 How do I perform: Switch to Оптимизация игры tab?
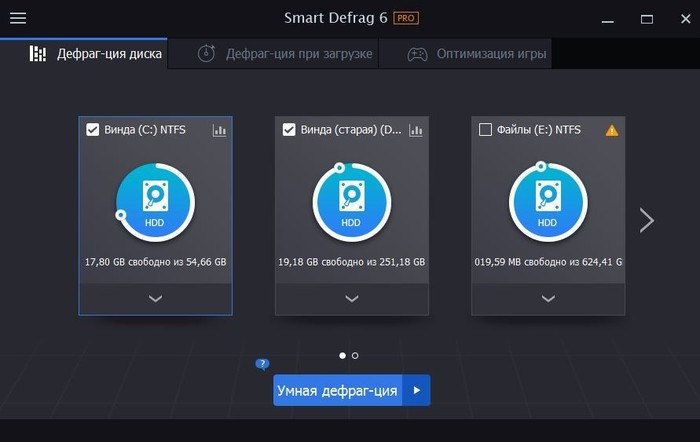coord(477,54)
